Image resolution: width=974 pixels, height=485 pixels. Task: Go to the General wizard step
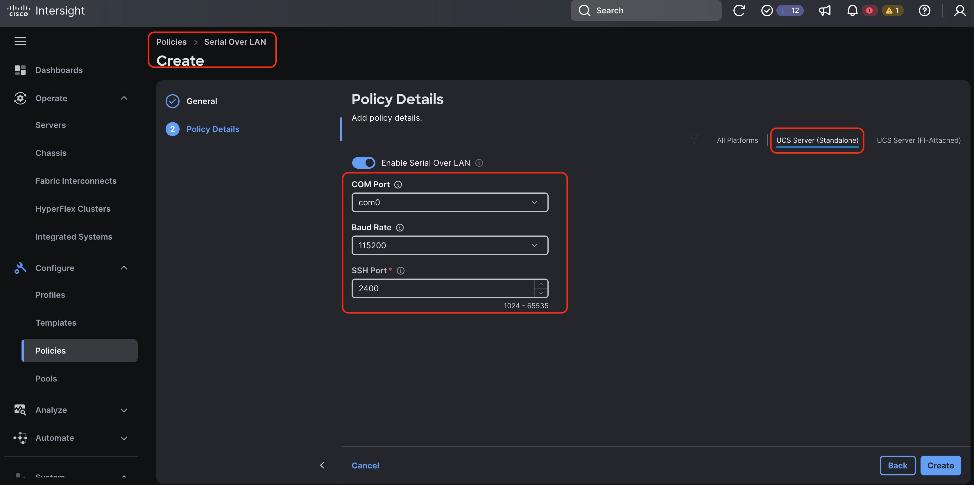[201, 101]
